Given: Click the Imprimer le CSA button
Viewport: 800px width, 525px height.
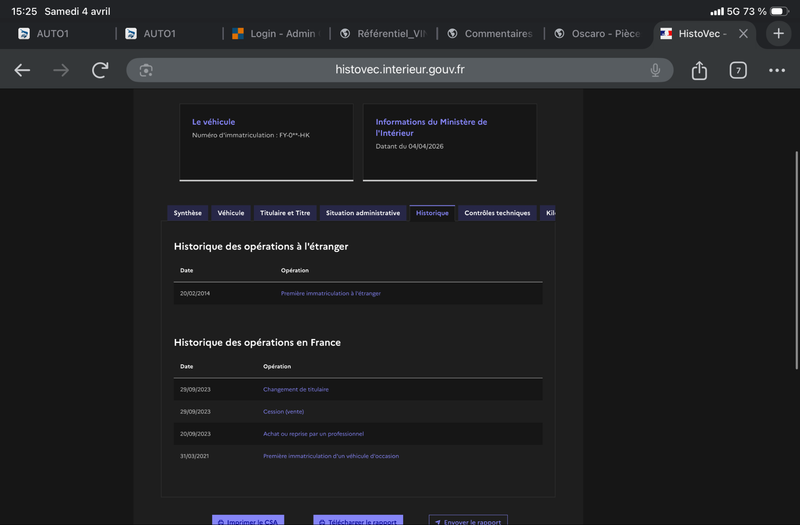Looking at the screenshot, I should (x=248, y=521).
